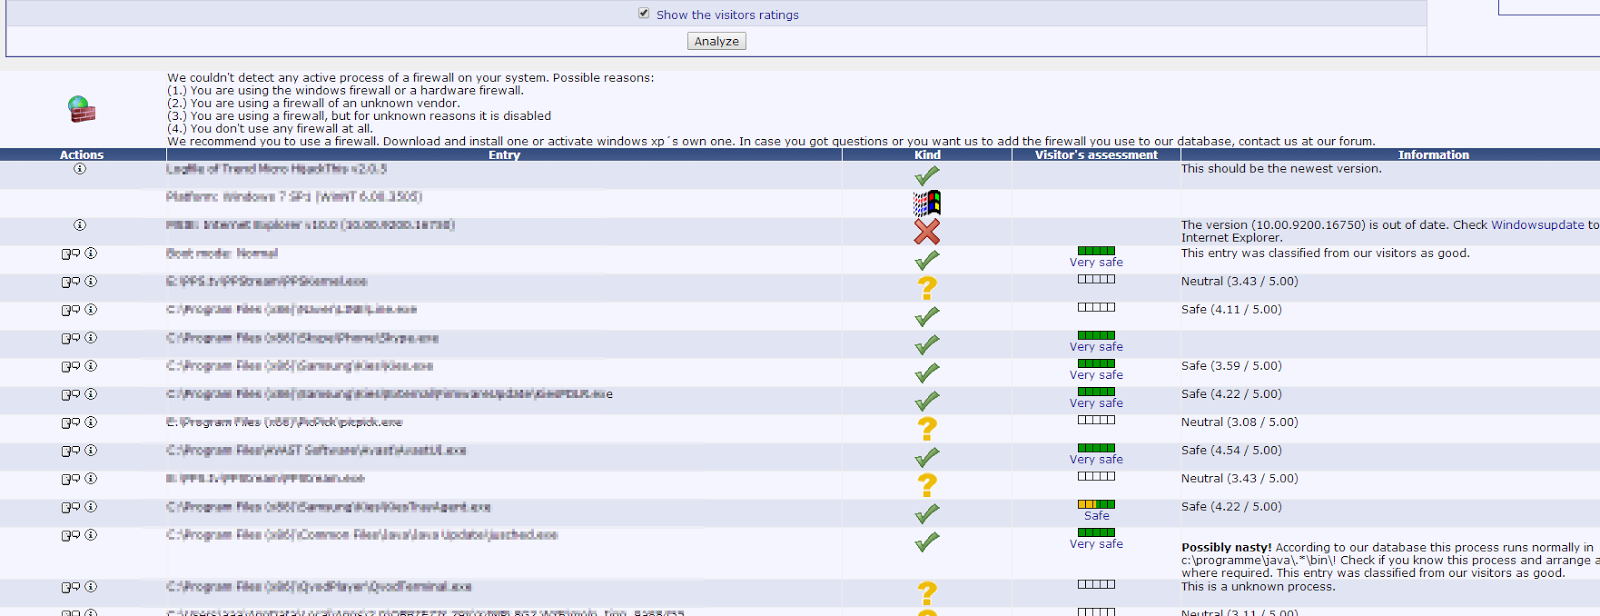Screen dimensions: 1600x616
Task: Open info icon for PPSKernel.exe row
Action: [x=91, y=282]
